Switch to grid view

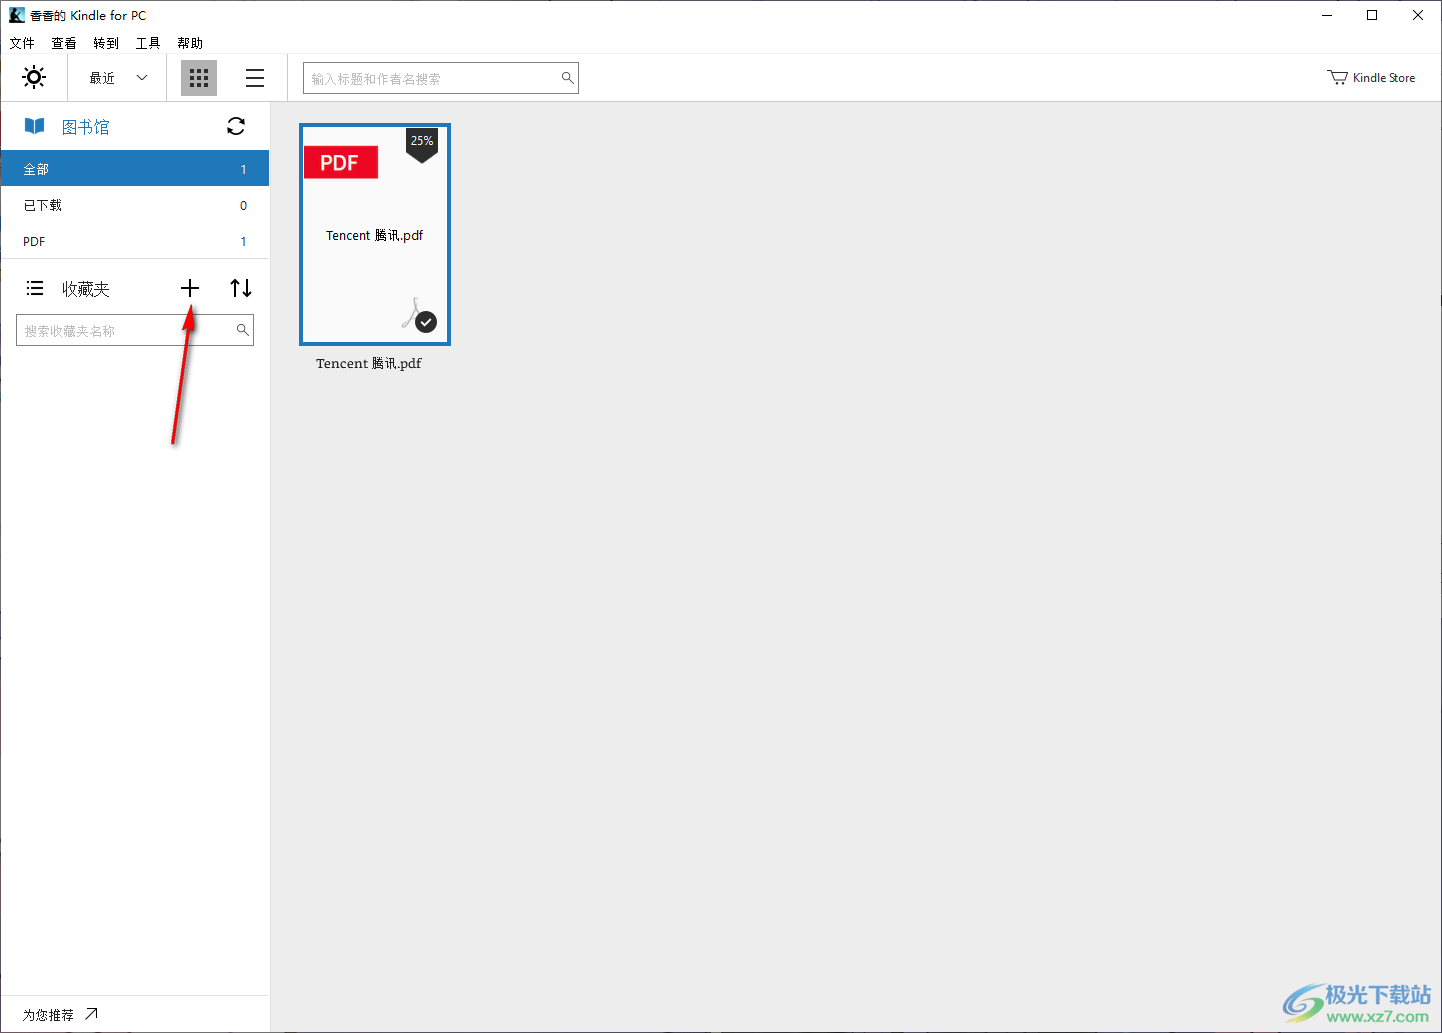point(199,78)
